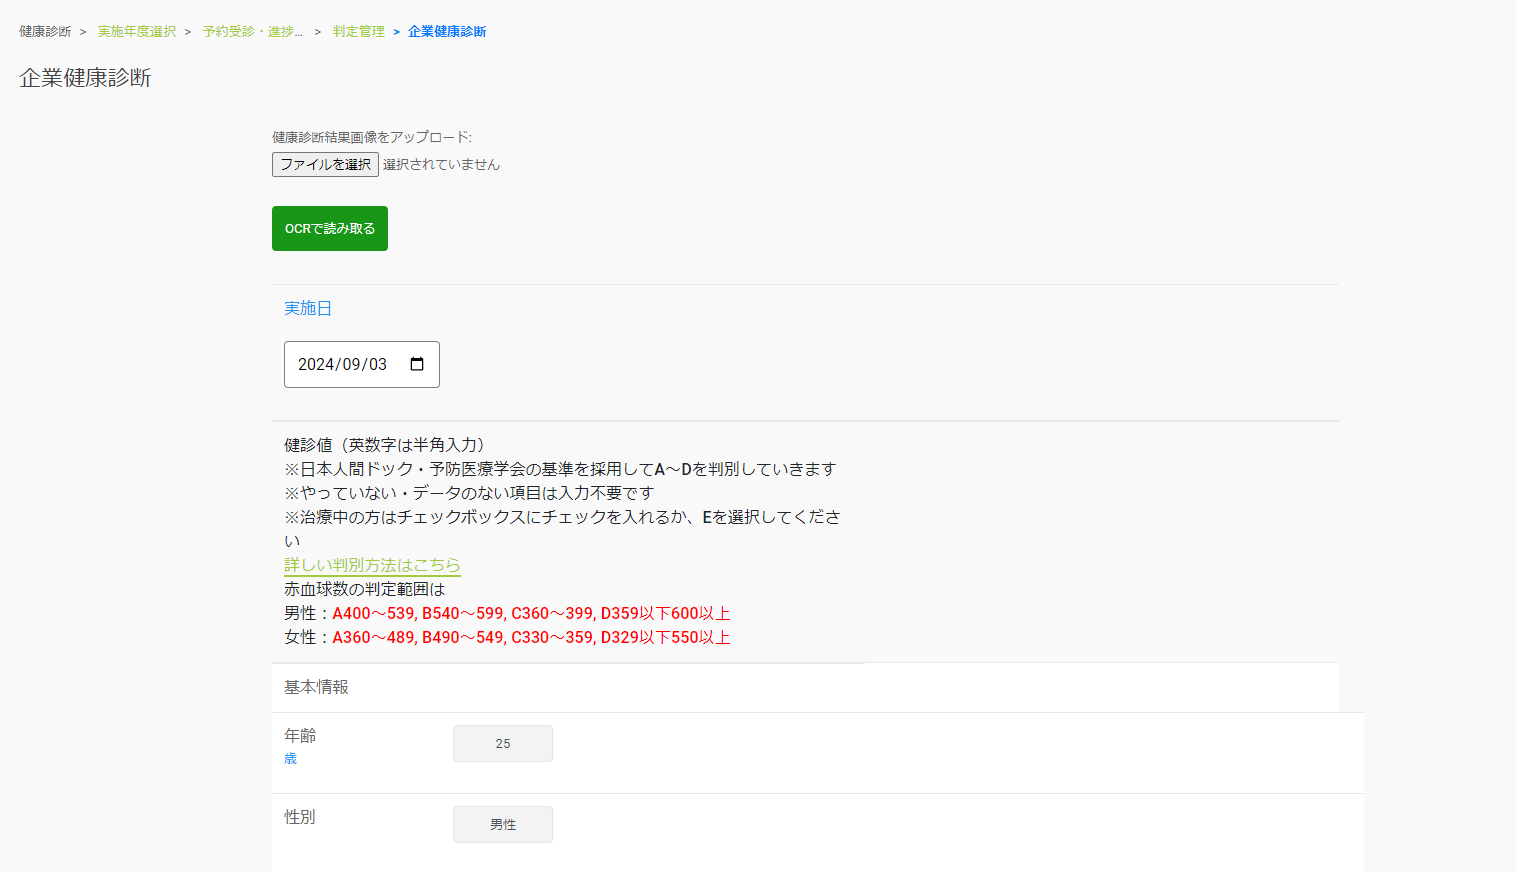Click the 年齢 row label

point(300,736)
